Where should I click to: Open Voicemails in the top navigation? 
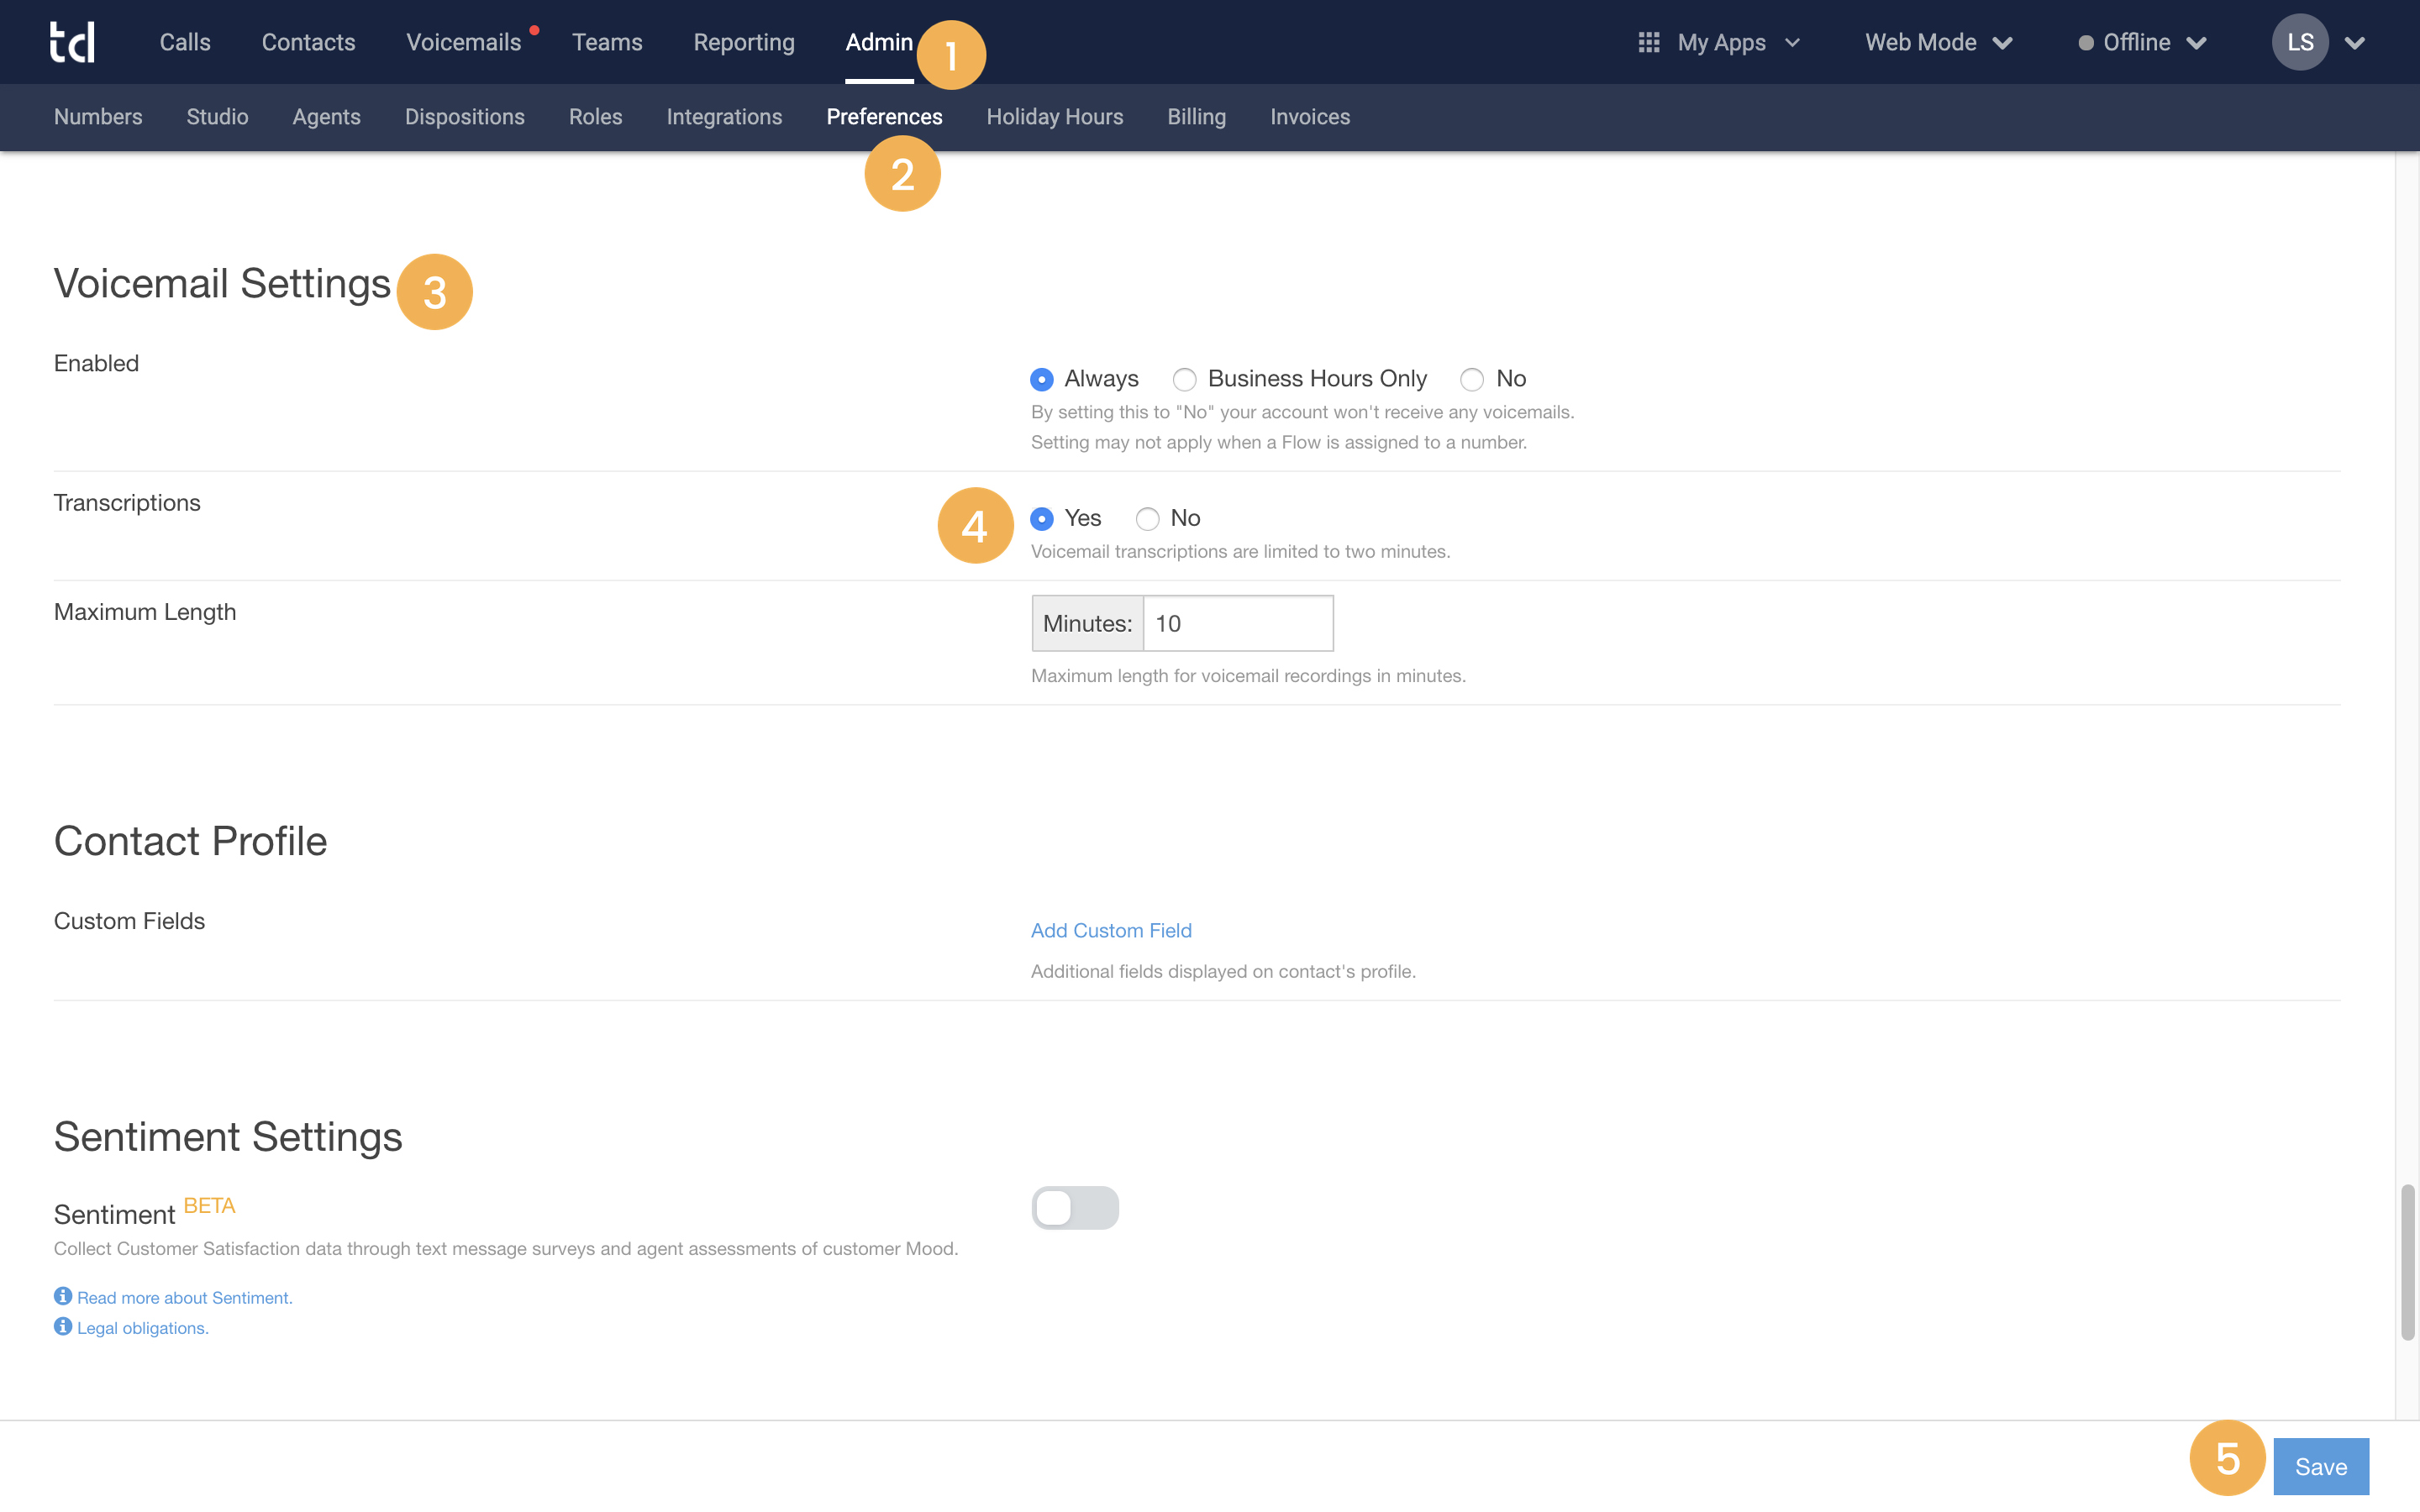point(463,42)
